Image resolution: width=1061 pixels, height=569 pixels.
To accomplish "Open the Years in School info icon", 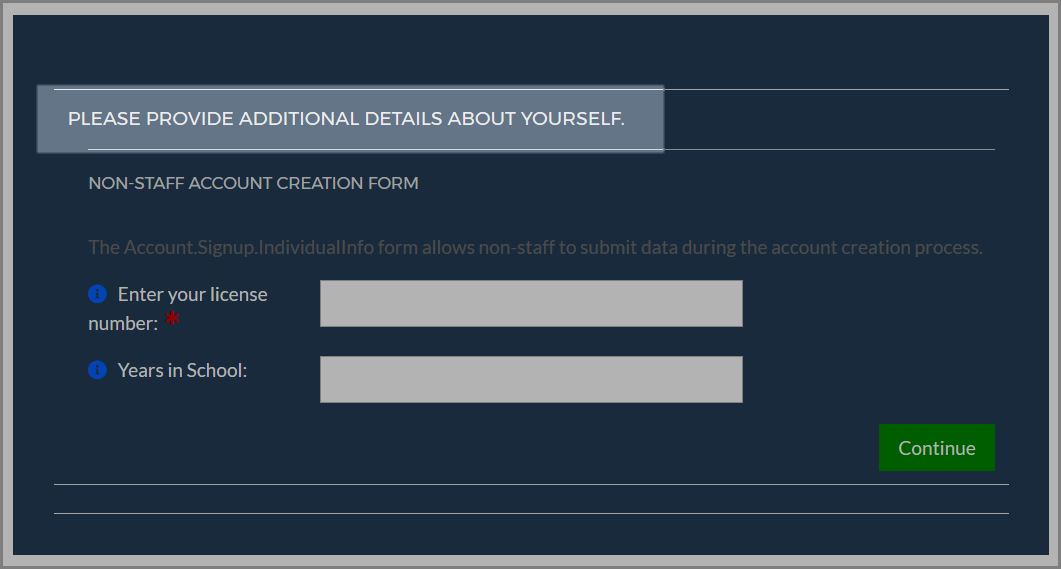I will pyautogui.click(x=97, y=370).
